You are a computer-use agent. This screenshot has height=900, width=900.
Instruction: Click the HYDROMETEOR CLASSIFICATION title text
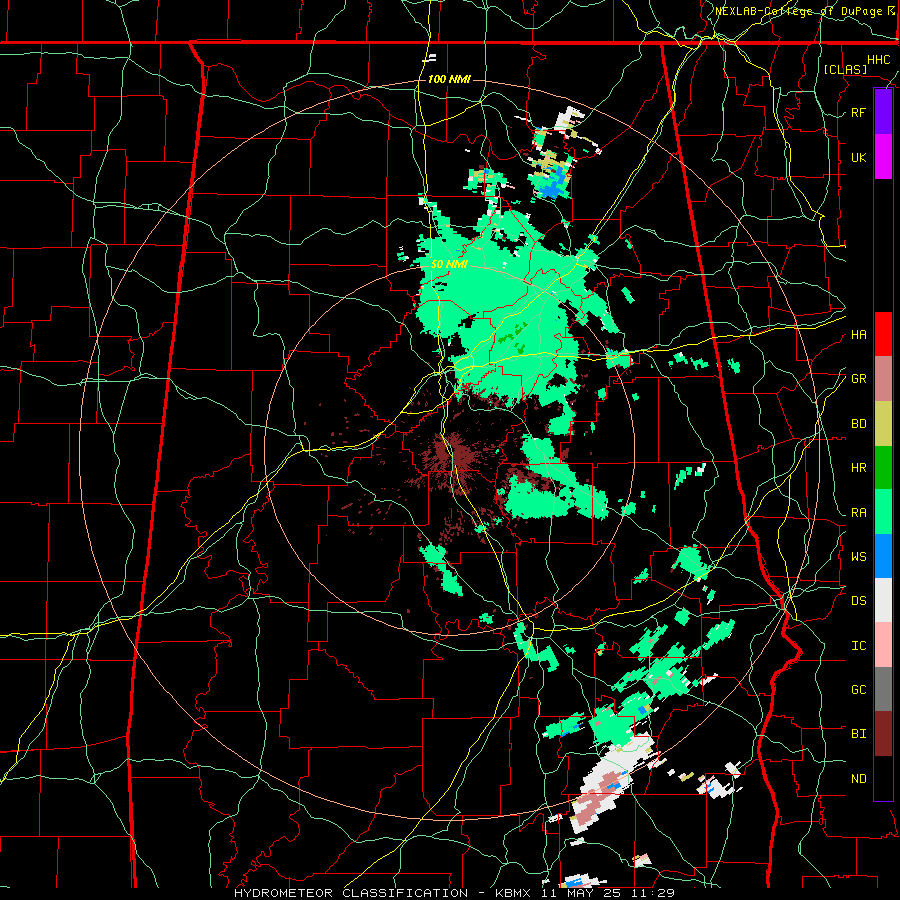(351, 893)
